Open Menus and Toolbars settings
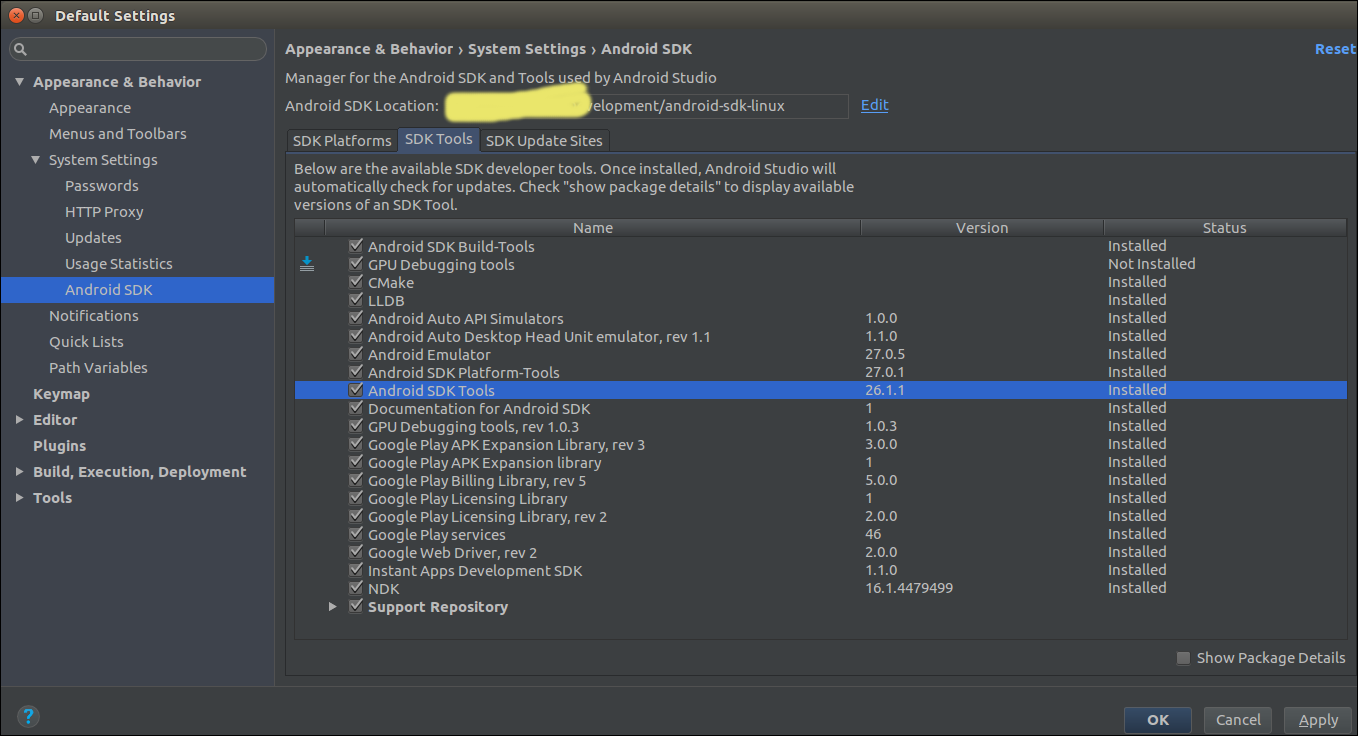 (x=118, y=134)
